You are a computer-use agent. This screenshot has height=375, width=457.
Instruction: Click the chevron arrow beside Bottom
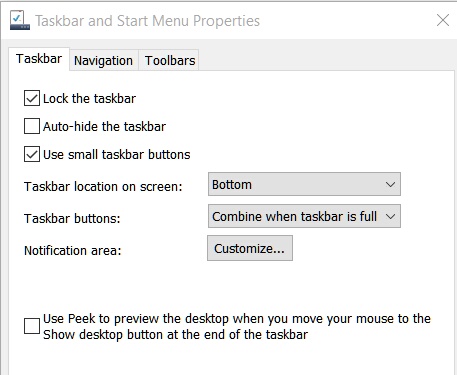click(x=390, y=184)
